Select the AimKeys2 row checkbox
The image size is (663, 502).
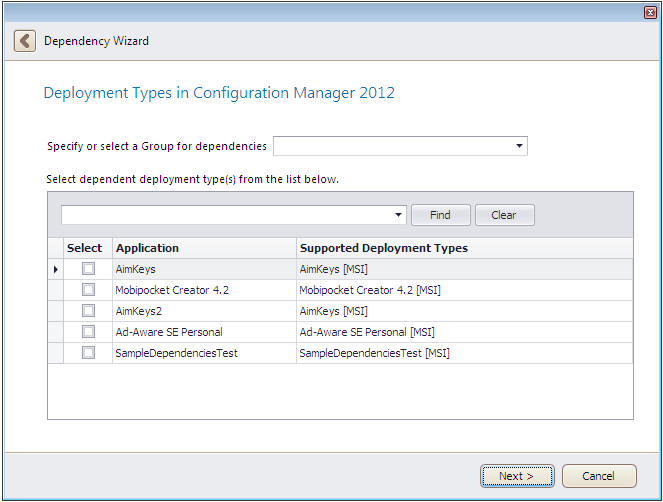click(88, 311)
